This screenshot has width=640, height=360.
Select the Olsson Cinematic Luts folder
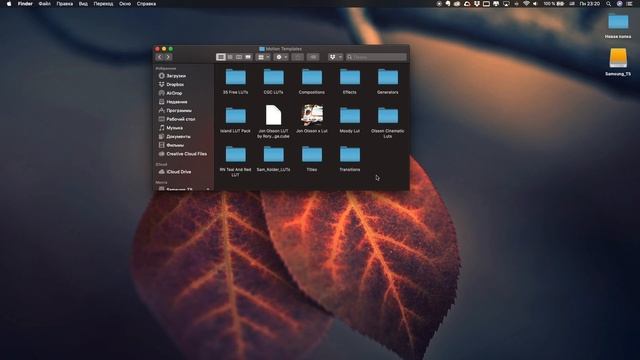tap(388, 116)
